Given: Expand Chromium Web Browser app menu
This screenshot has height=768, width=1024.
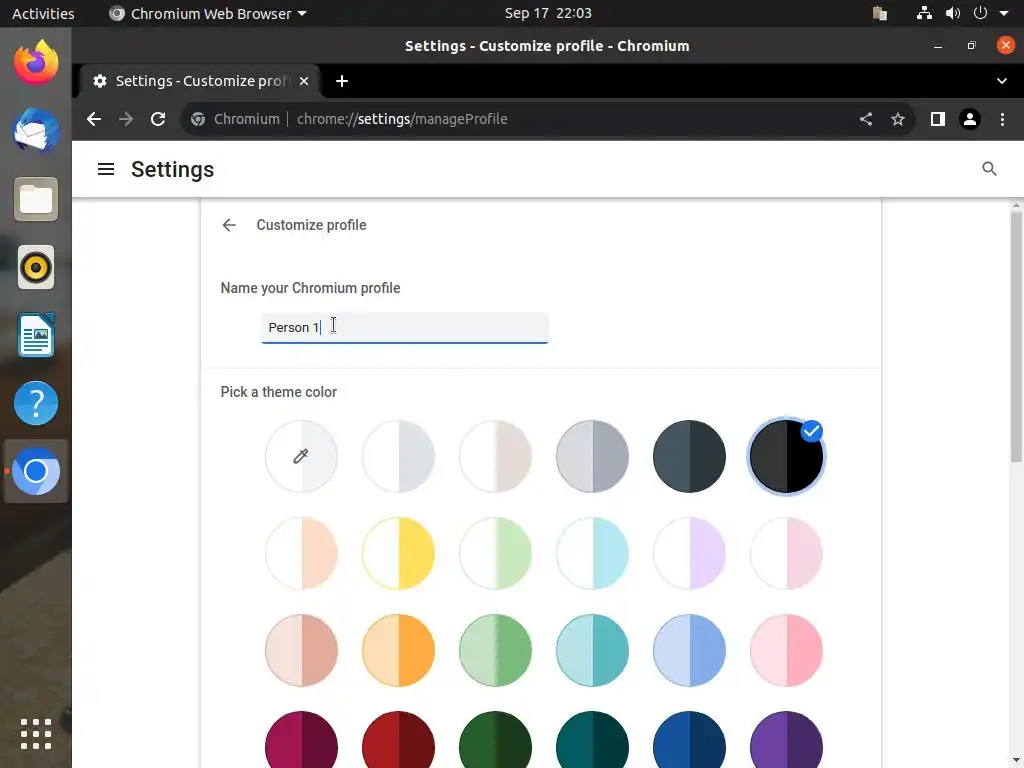Looking at the screenshot, I should coord(208,13).
